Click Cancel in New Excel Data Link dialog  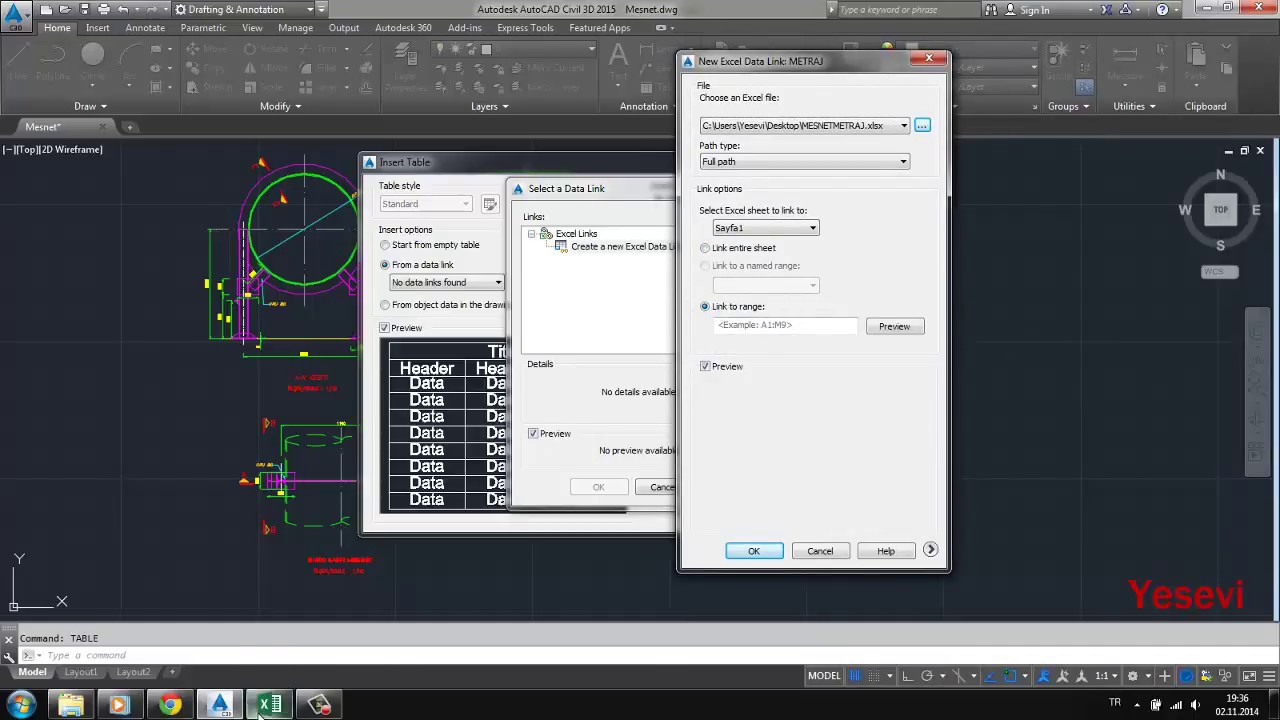pos(820,551)
